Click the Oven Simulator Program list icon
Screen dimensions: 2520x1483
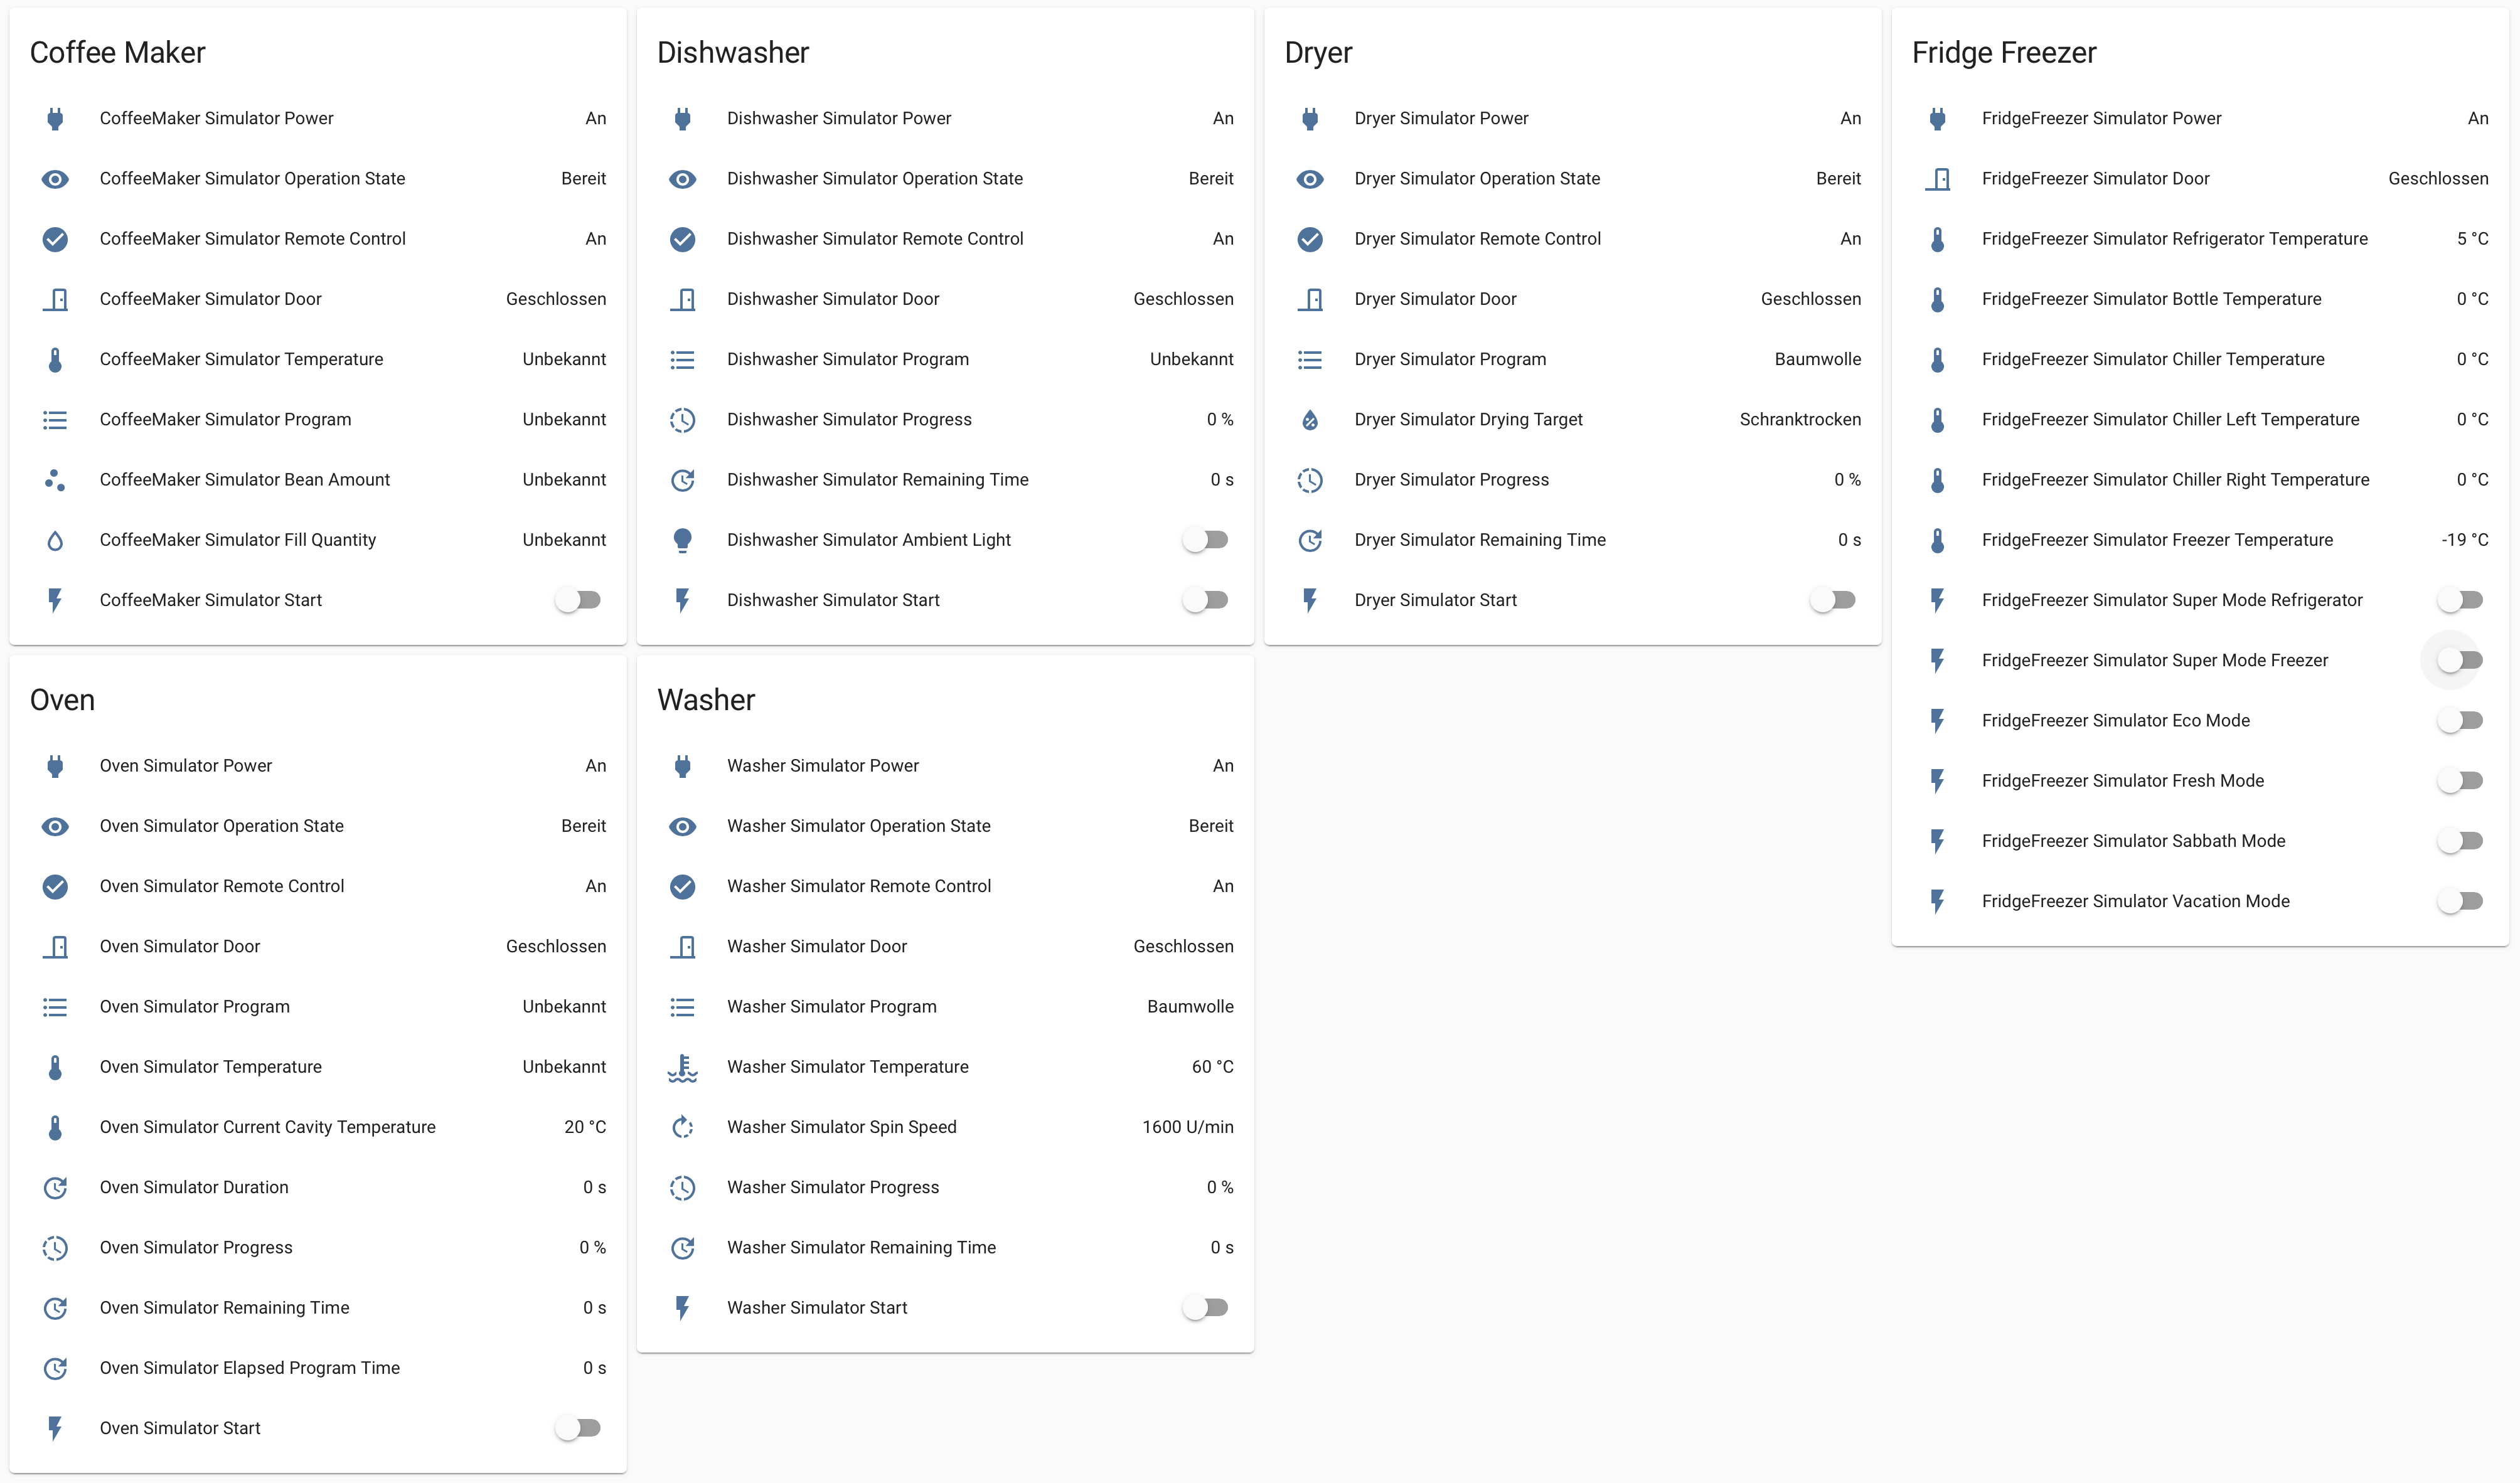click(55, 1007)
